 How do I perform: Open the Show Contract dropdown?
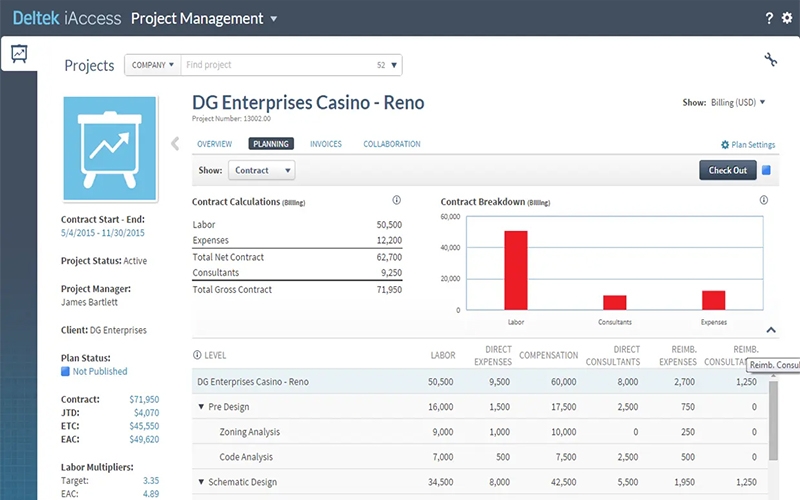click(x=261, y=171)
